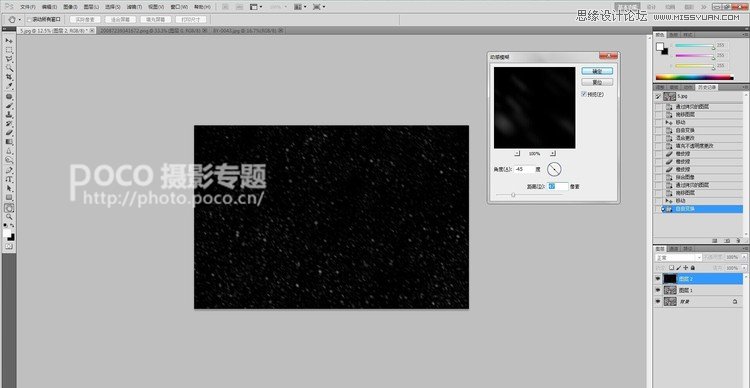Open view extras dropdown in top bar
Viewport: 750px width, 388px height.
[x=256, y=7]
